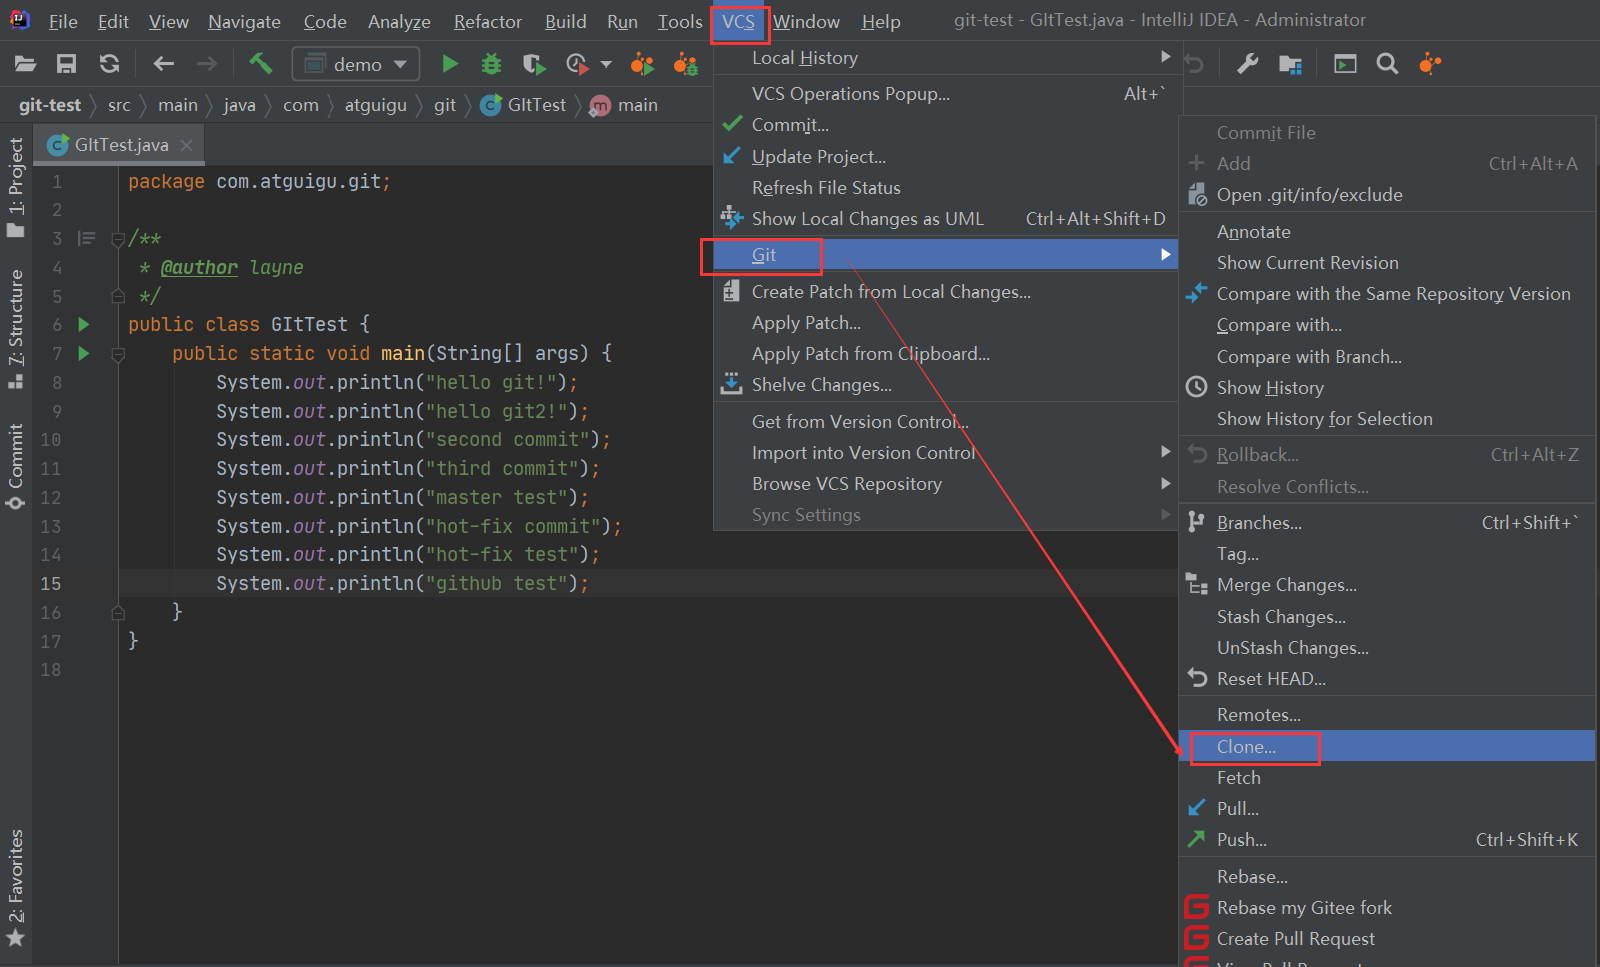
Task: Open project settings wrench icon
Action: coord(1247,64)
